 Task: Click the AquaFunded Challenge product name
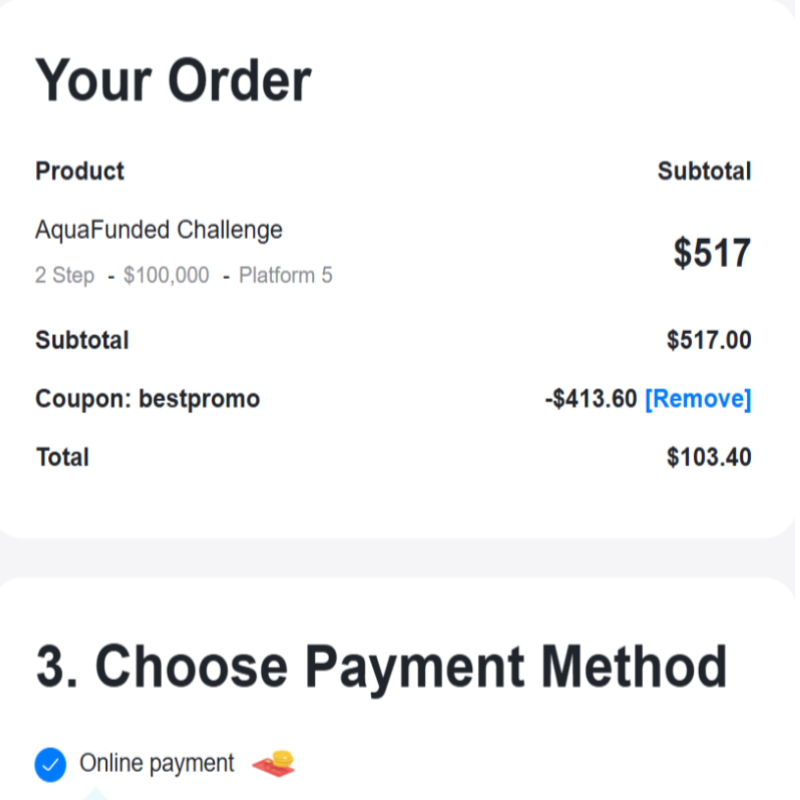point(159,230)
